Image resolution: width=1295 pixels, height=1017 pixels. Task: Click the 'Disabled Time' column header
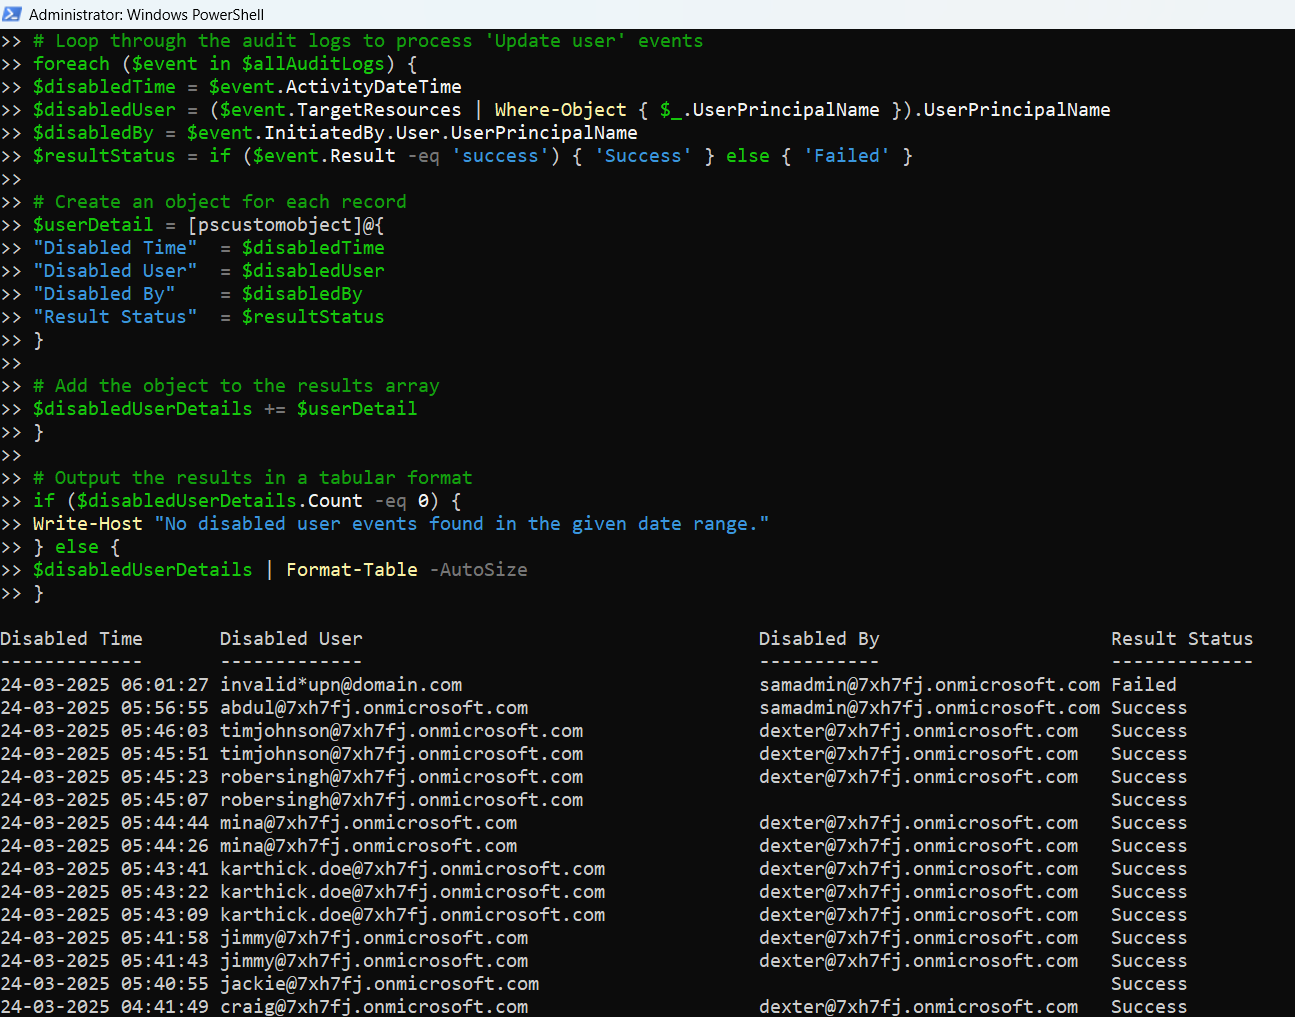(x=71, y=639)
